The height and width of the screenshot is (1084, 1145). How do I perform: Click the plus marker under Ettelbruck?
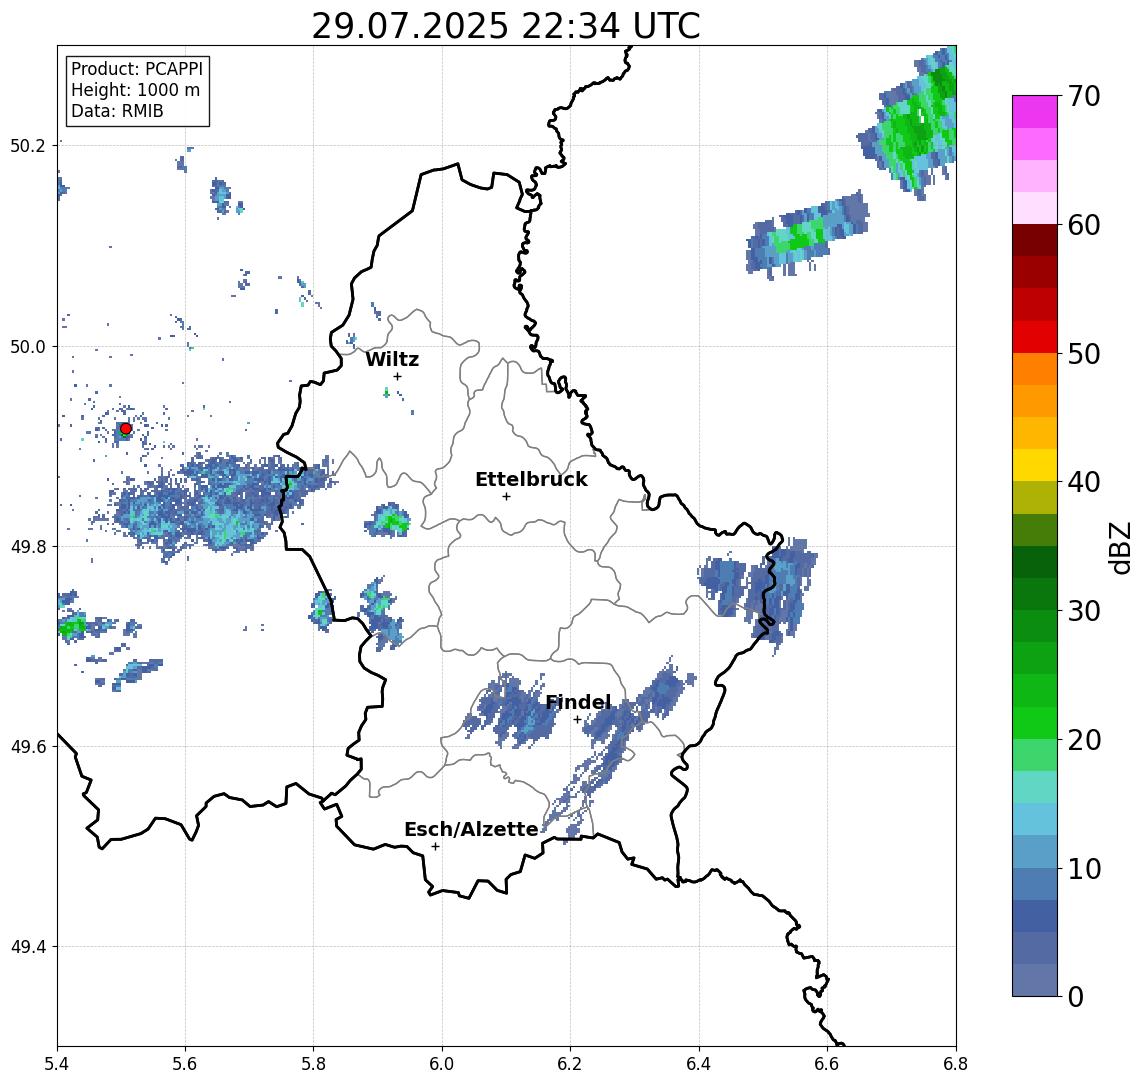[x=506, y=497]
